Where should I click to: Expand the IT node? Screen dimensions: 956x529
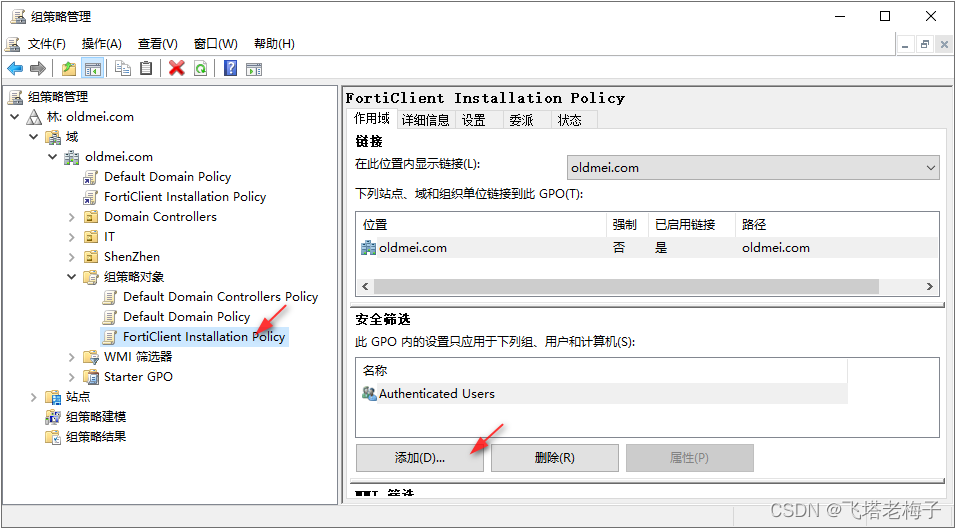[x=71, y=237]
